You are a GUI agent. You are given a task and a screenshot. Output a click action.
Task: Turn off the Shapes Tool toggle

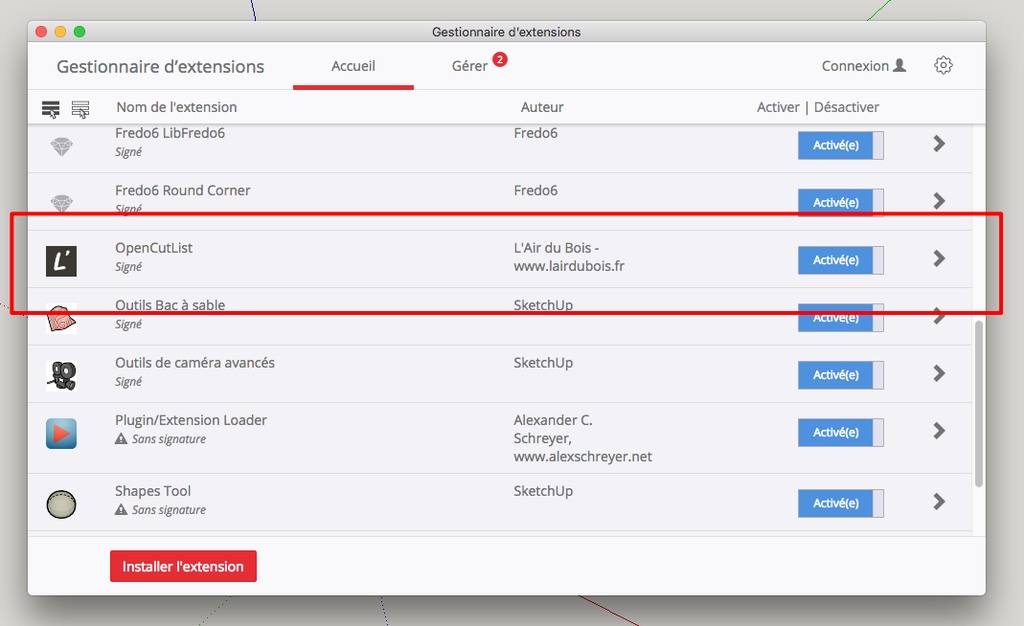[840, 503]
